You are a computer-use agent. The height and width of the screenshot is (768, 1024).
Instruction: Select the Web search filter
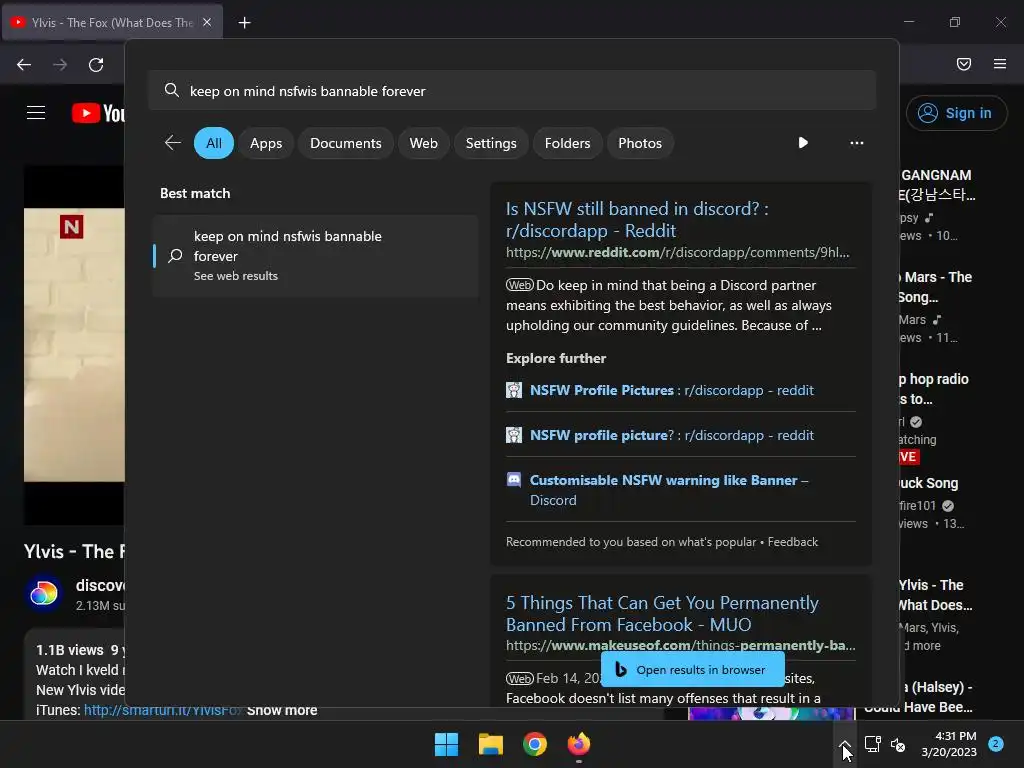pos(423,143)
